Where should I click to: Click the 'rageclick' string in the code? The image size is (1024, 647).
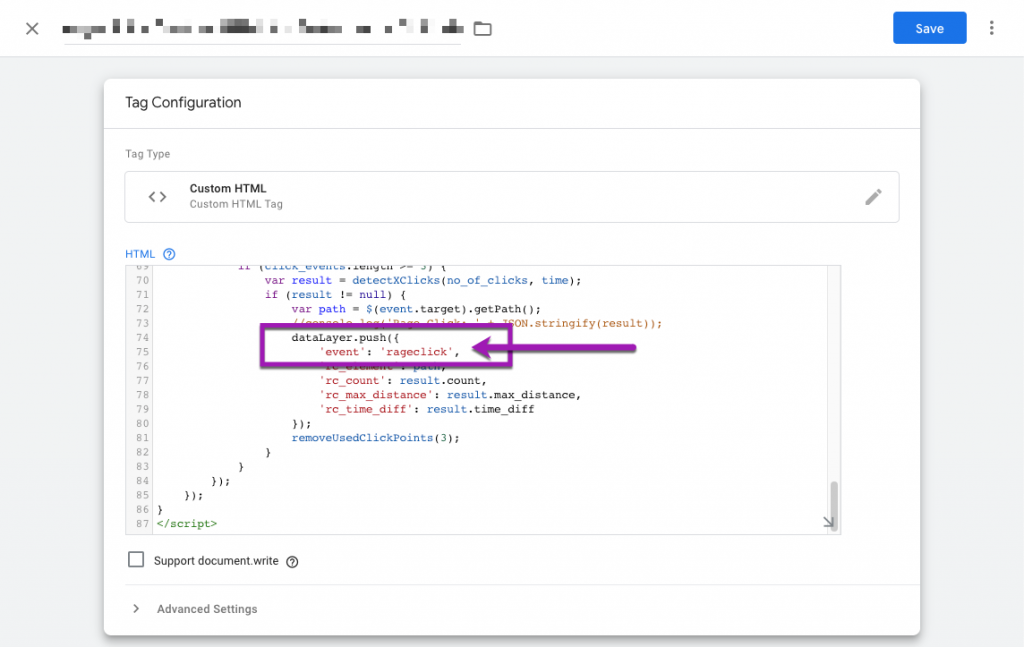click(x=416, y=352)
